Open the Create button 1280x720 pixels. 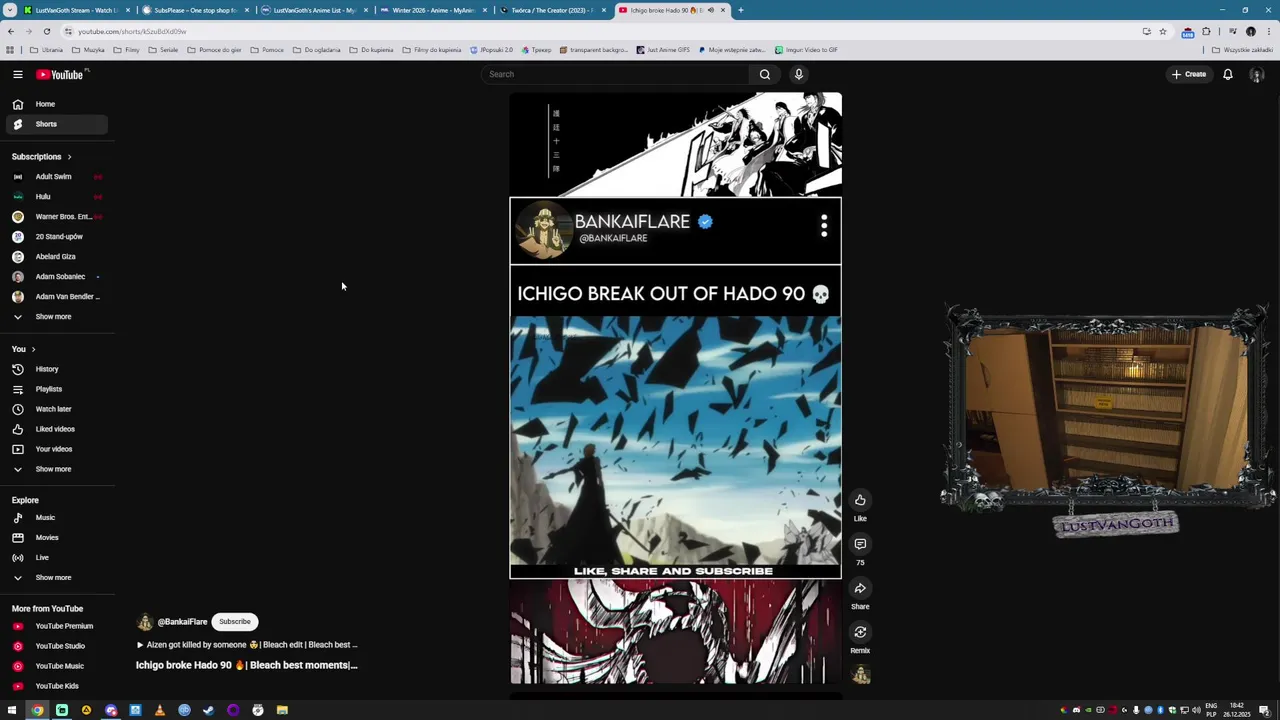click(x=1189, y=74)
